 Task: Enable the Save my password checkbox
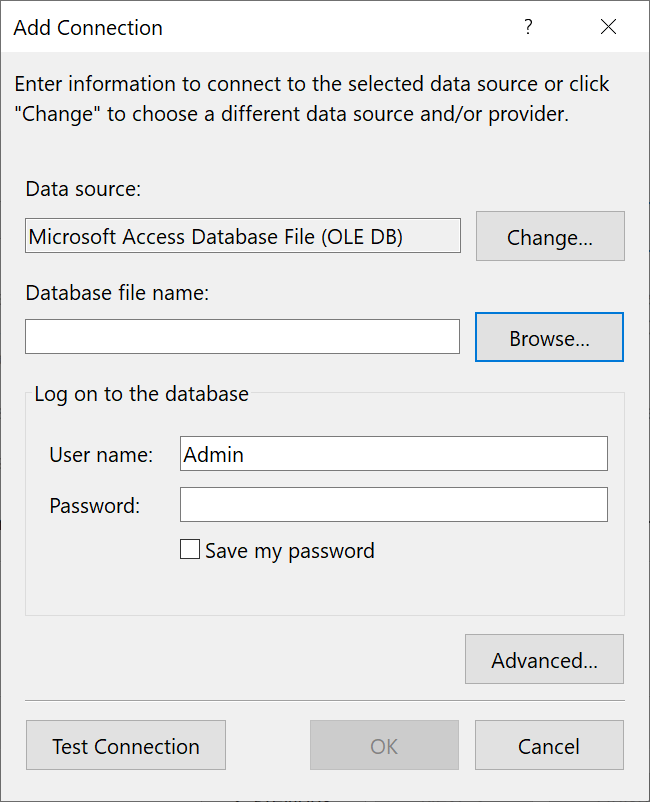[x=190, y=549]
